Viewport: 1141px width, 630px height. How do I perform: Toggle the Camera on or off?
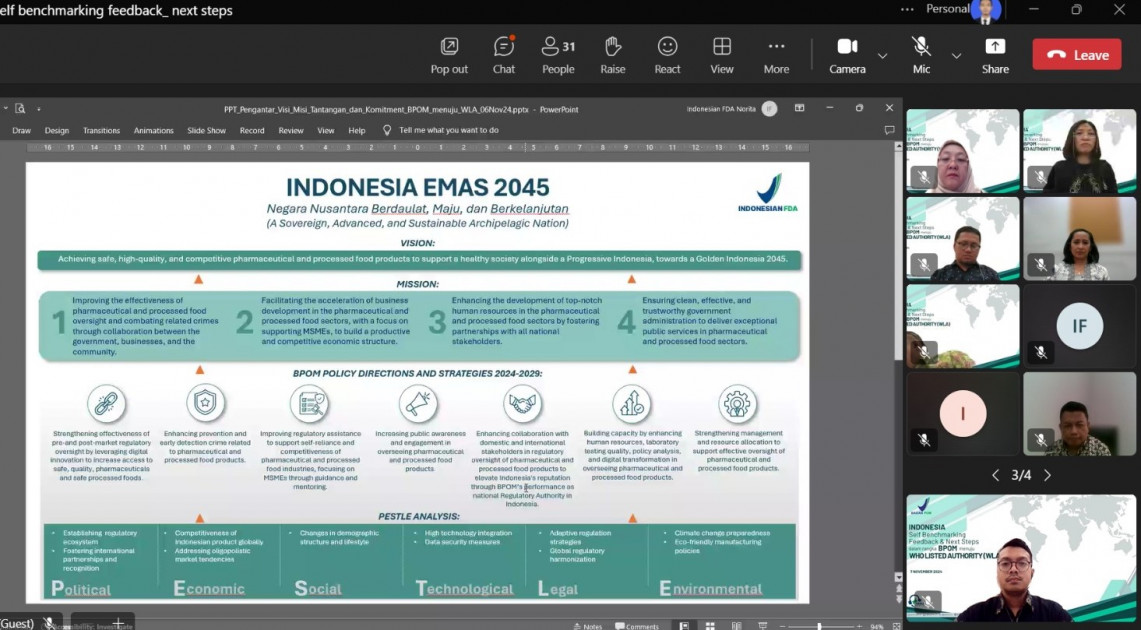coord(847,55)
